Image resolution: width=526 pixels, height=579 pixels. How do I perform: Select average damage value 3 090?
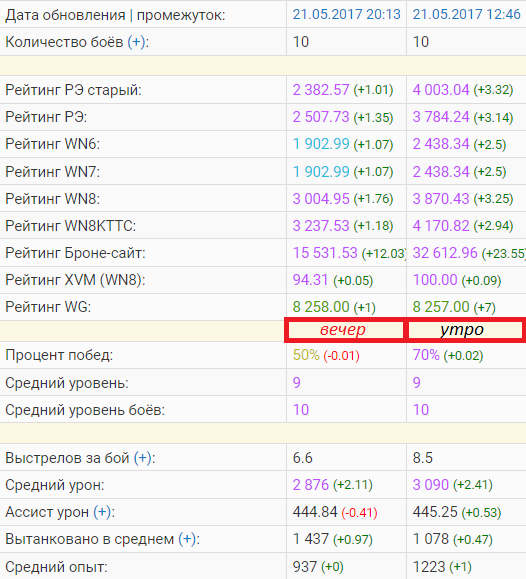point(431,485)
